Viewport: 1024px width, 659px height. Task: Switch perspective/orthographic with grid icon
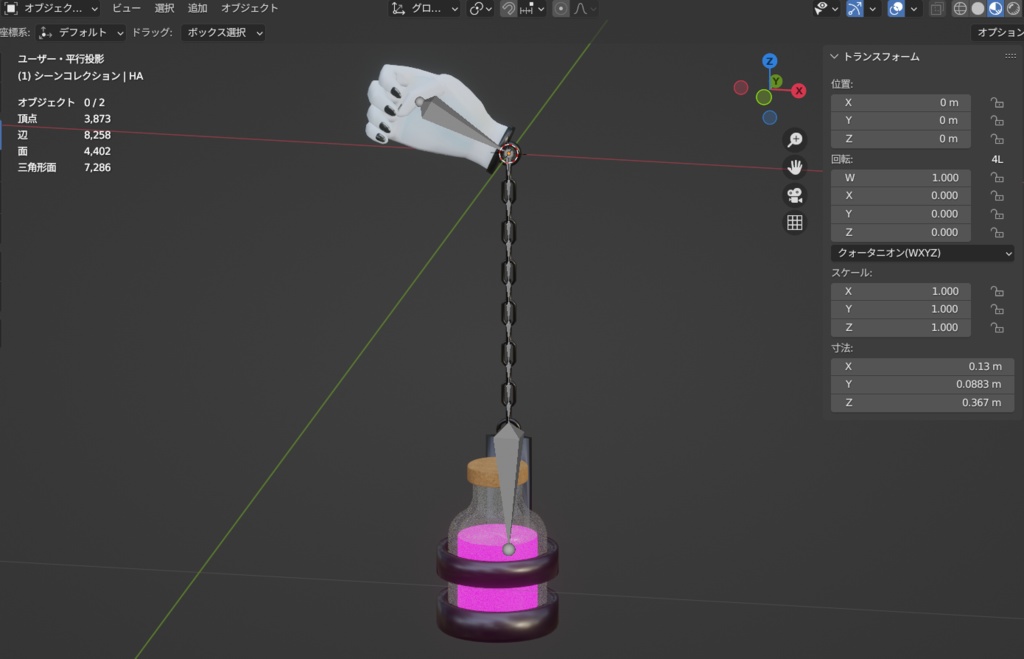point(795,223)
